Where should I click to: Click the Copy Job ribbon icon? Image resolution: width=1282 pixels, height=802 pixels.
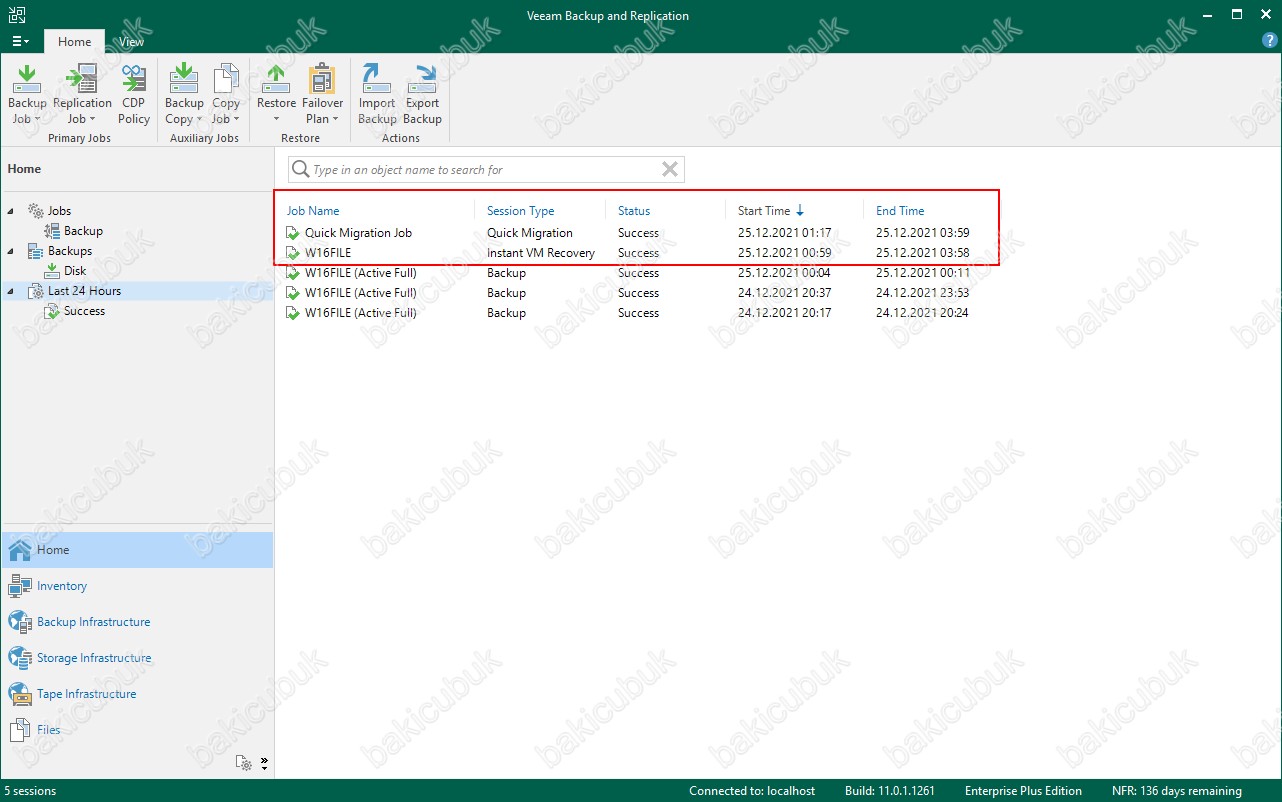pyautogui.click(x=227, y=78)
